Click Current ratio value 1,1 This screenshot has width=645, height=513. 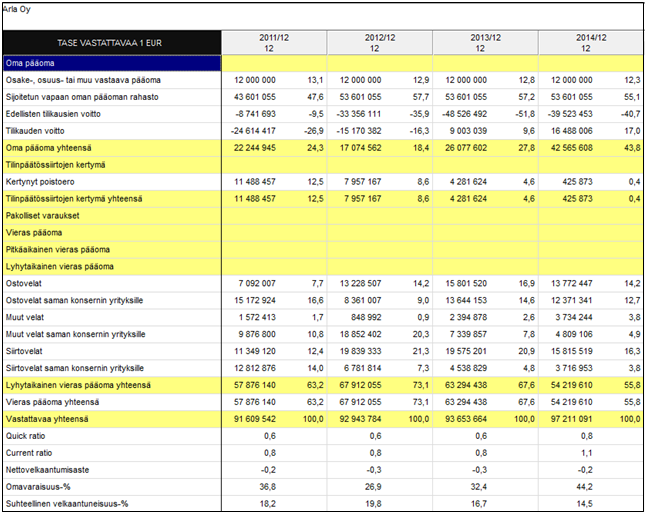[587, 453]
